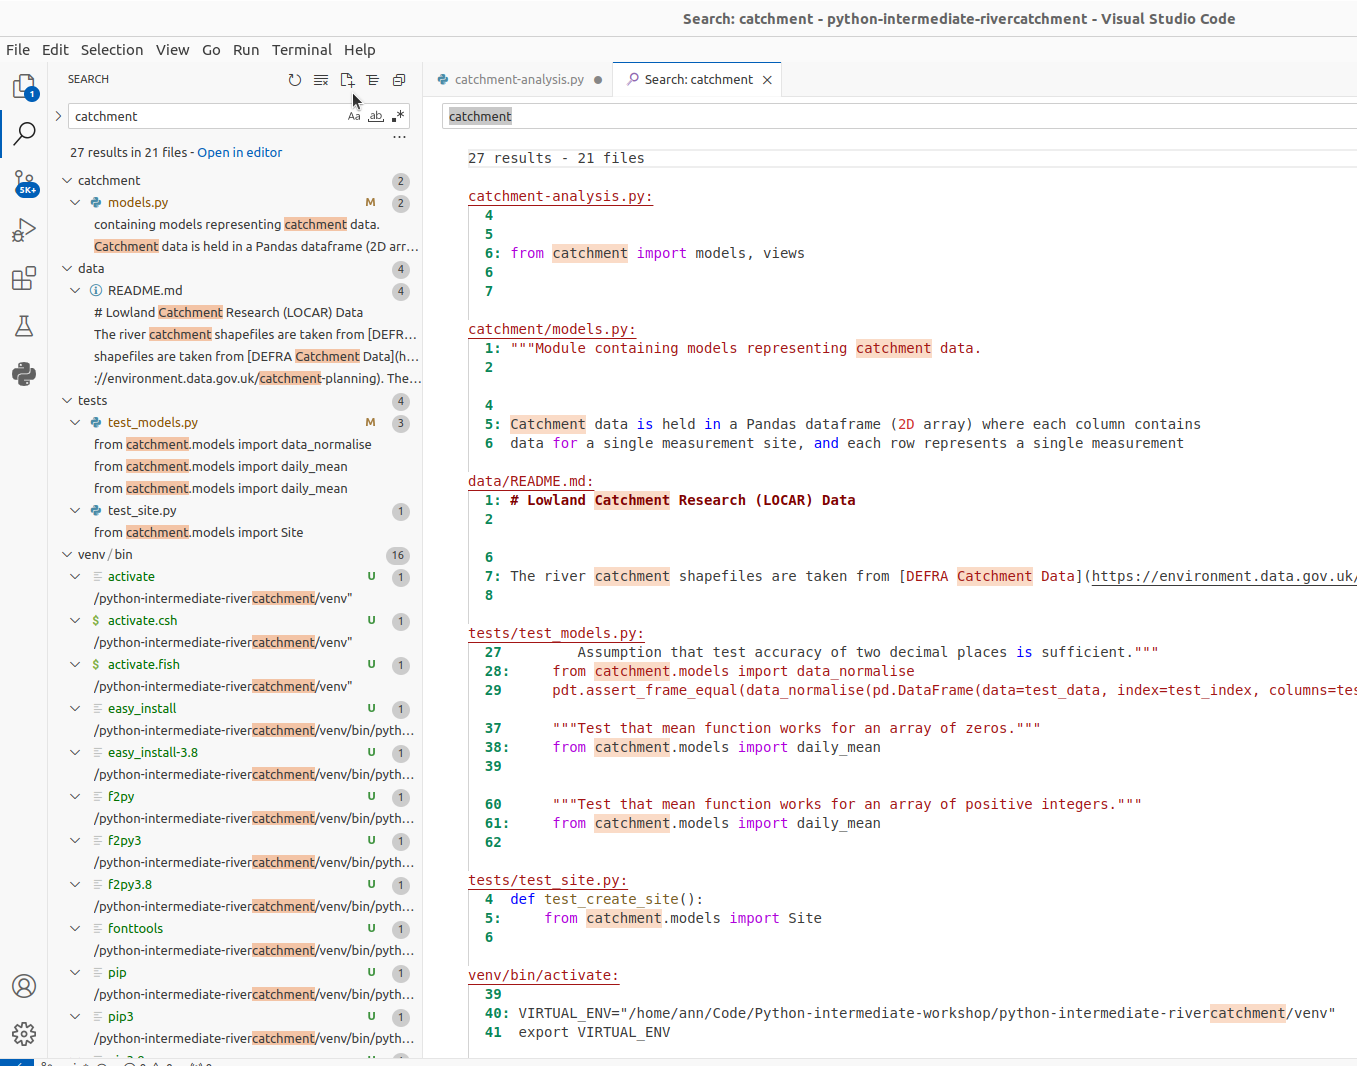Collapse all search results icon
This screenshot has width=1357, height=1066.
click(399, 80)
